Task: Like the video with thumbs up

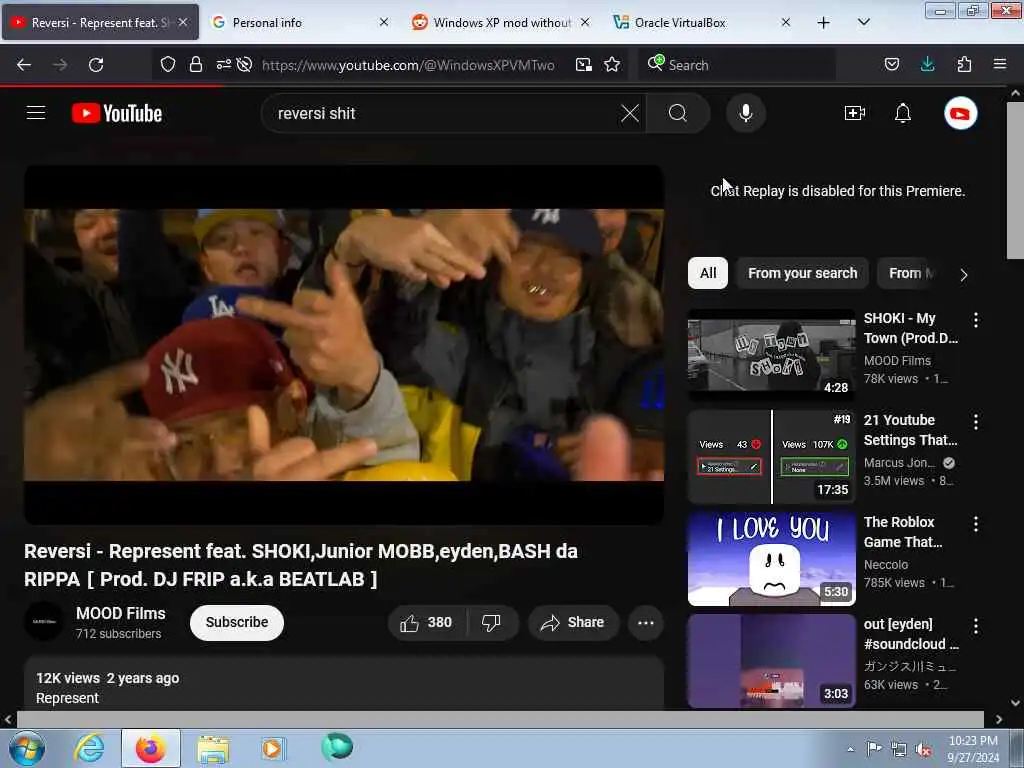Action: [427, 622]
